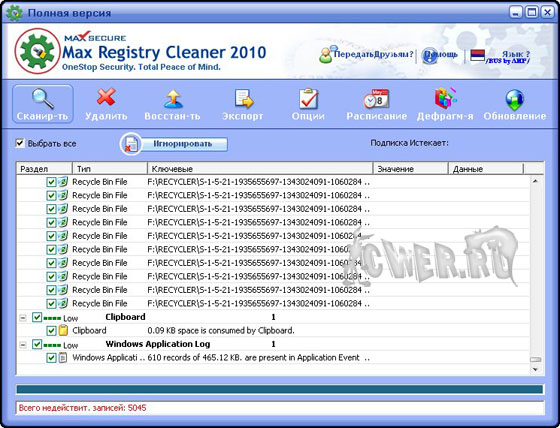Image resolution: width=560 pixels, height=428 pixels.
Task: Click the Игнорировать document icon
Action: click(131, 144)
